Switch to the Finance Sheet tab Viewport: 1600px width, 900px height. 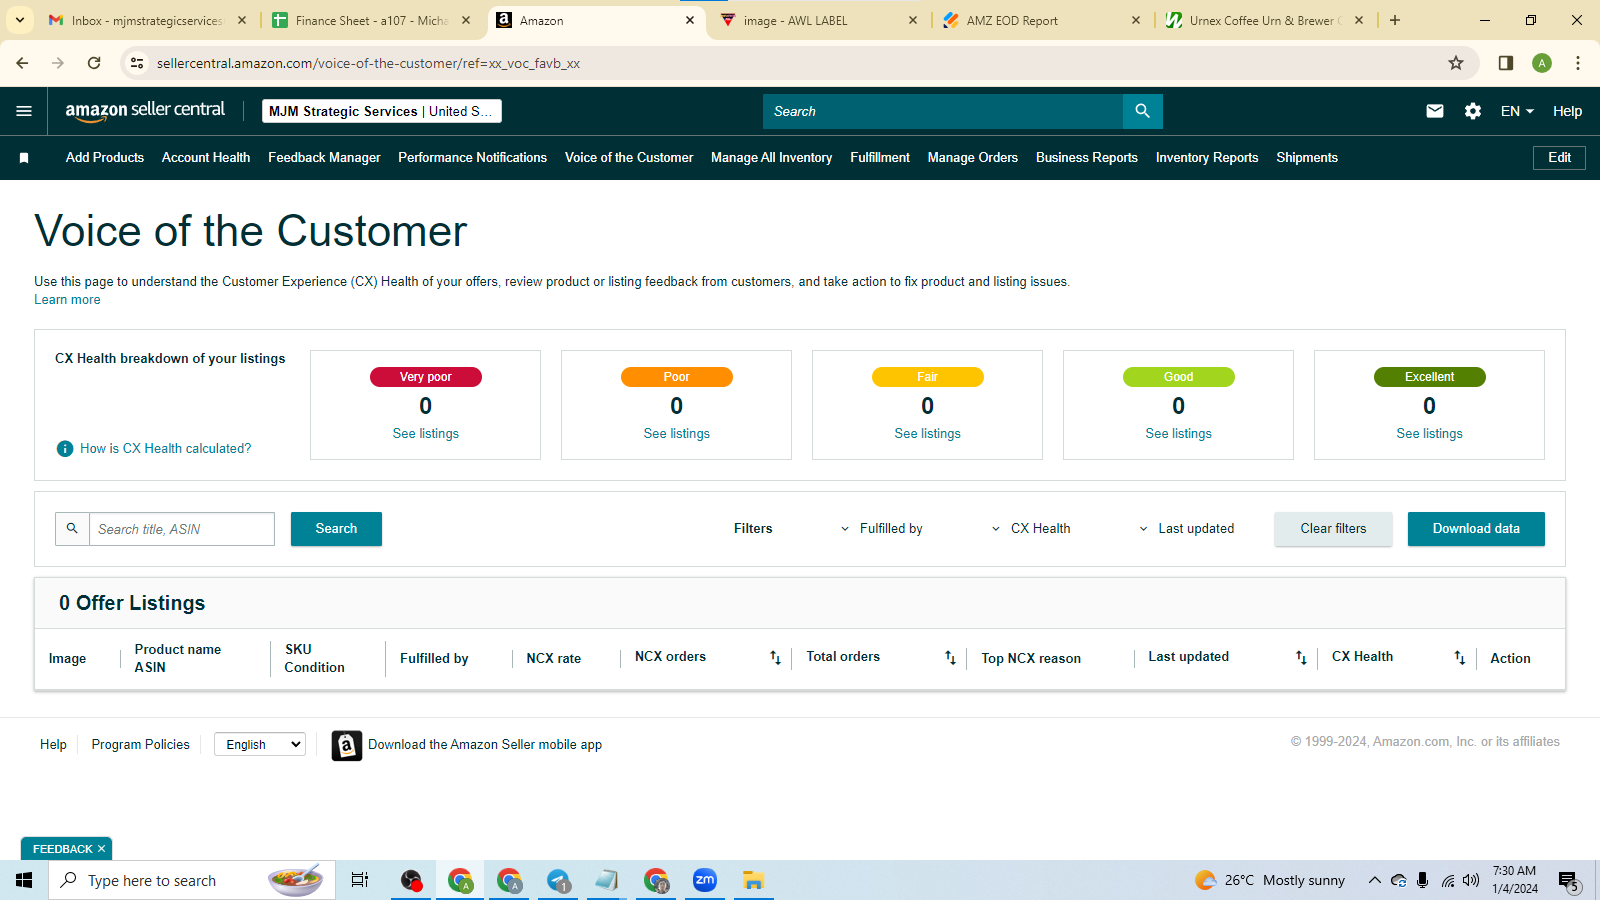click(x=372, y=20)
